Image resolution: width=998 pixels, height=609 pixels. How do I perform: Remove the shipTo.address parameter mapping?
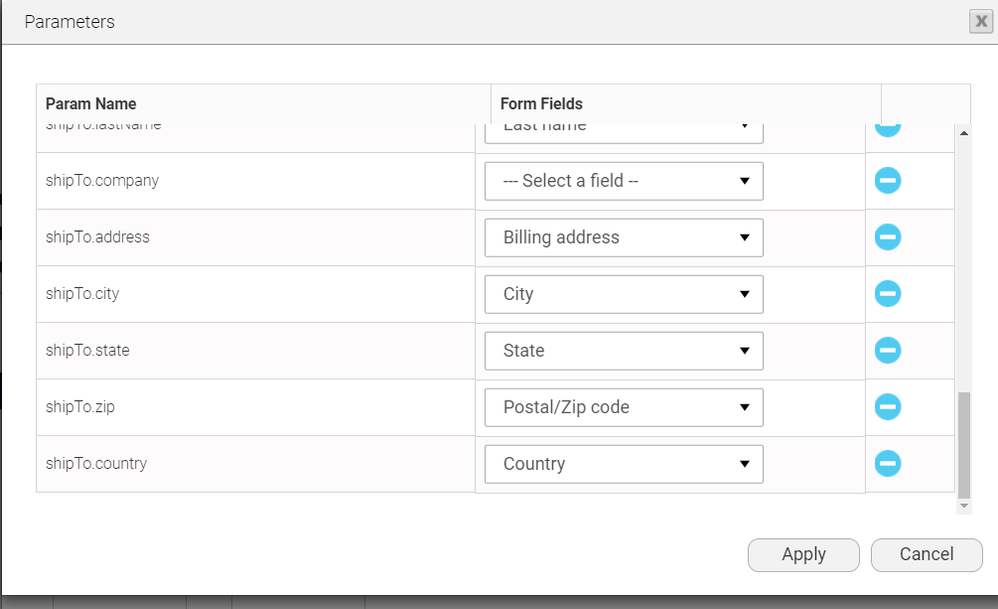click(888, 237)
